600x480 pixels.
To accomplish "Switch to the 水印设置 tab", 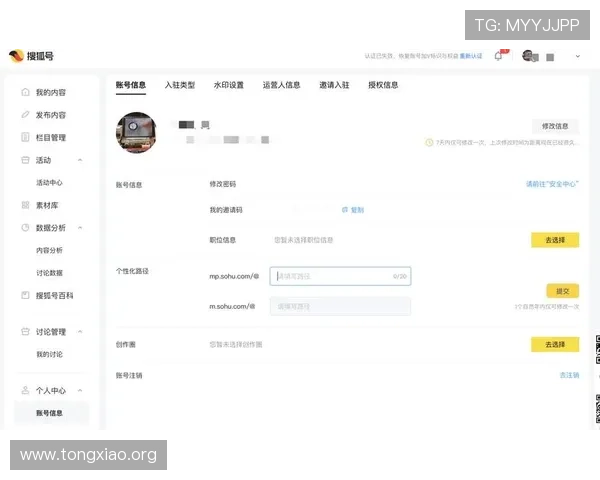I will (229, 85).
